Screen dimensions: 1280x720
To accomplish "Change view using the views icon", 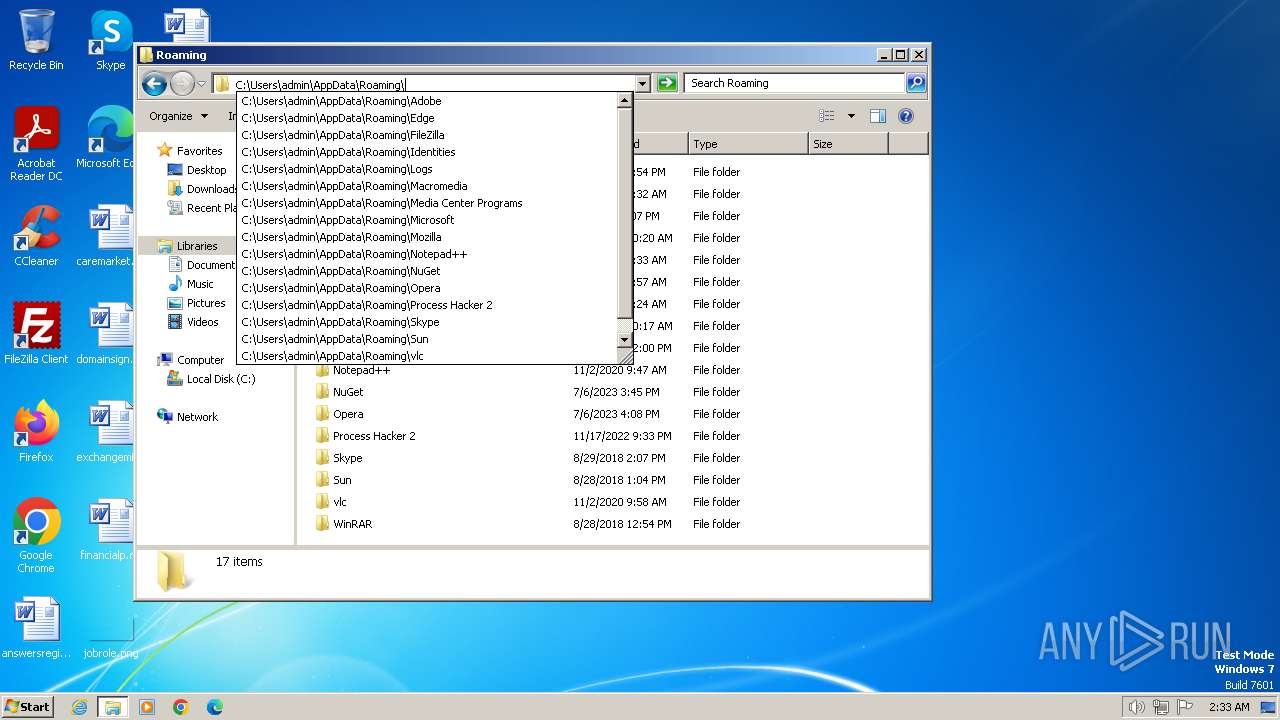I will coord(826,116).
